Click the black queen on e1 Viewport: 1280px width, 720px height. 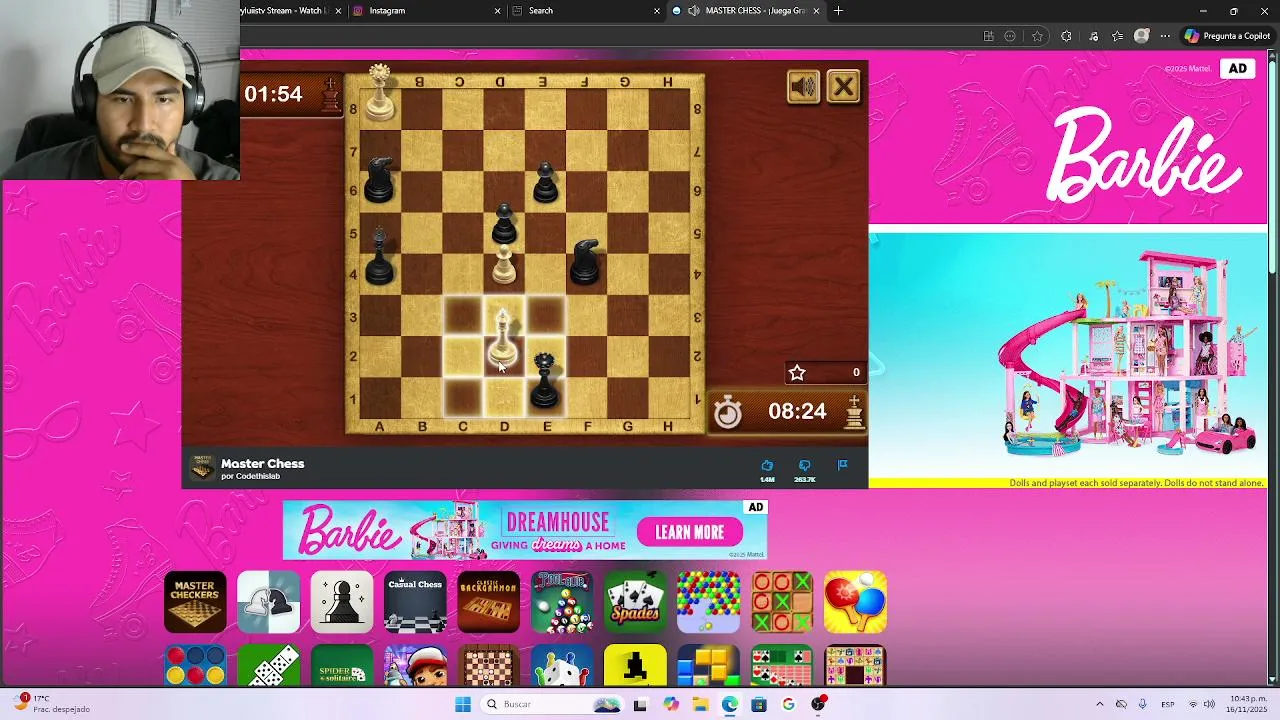coord(545,380)
